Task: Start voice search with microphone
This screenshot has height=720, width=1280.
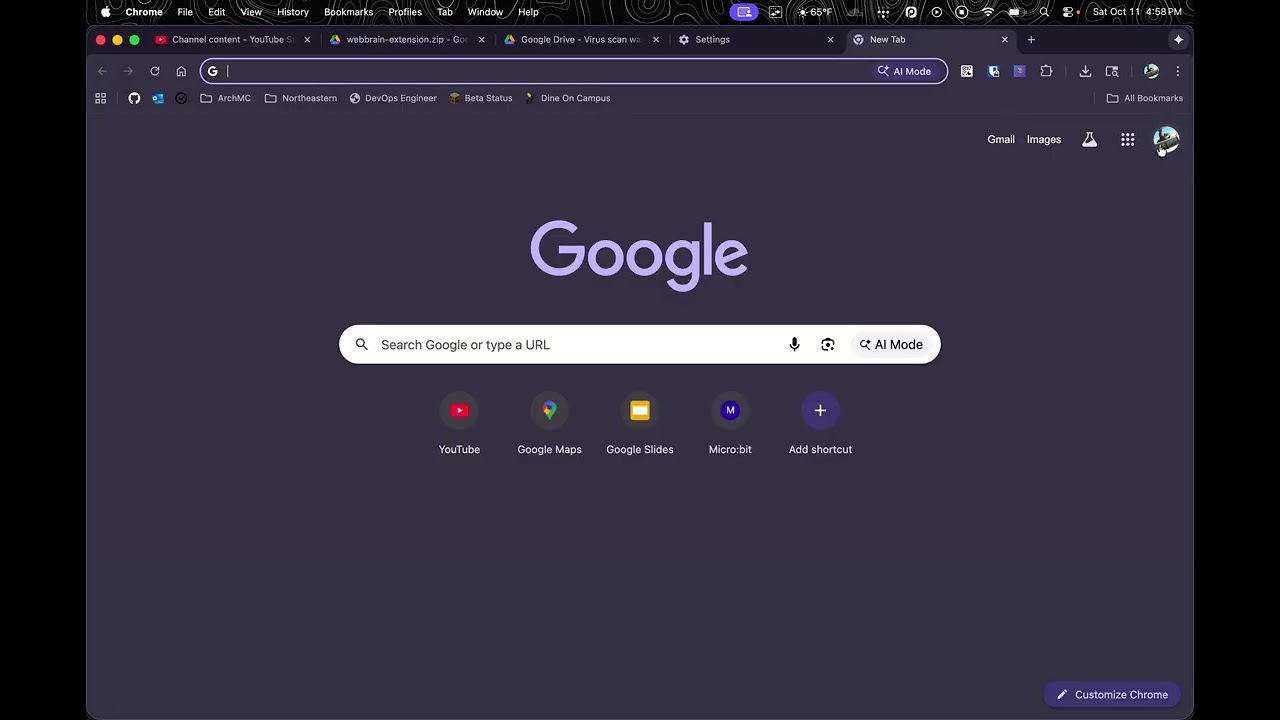Action: click(x=794, y=345)
